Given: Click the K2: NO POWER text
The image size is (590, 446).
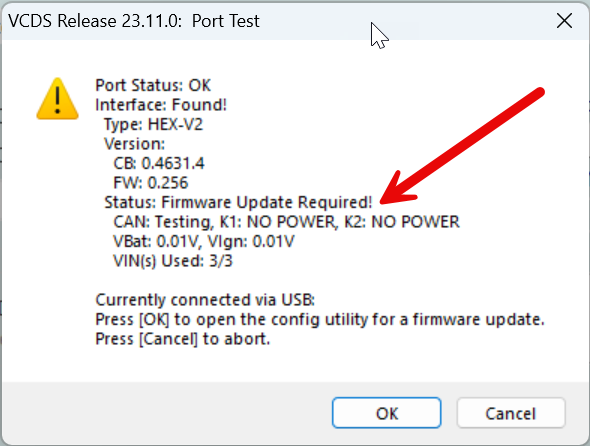Looking at the screenshot, I should click(x=402, y=222).
